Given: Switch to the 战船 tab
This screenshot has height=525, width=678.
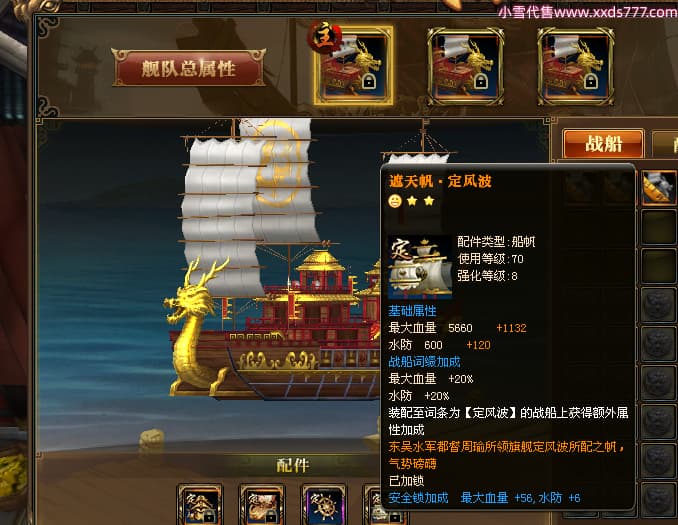Looking at the screenshot, I should [604, 144].
